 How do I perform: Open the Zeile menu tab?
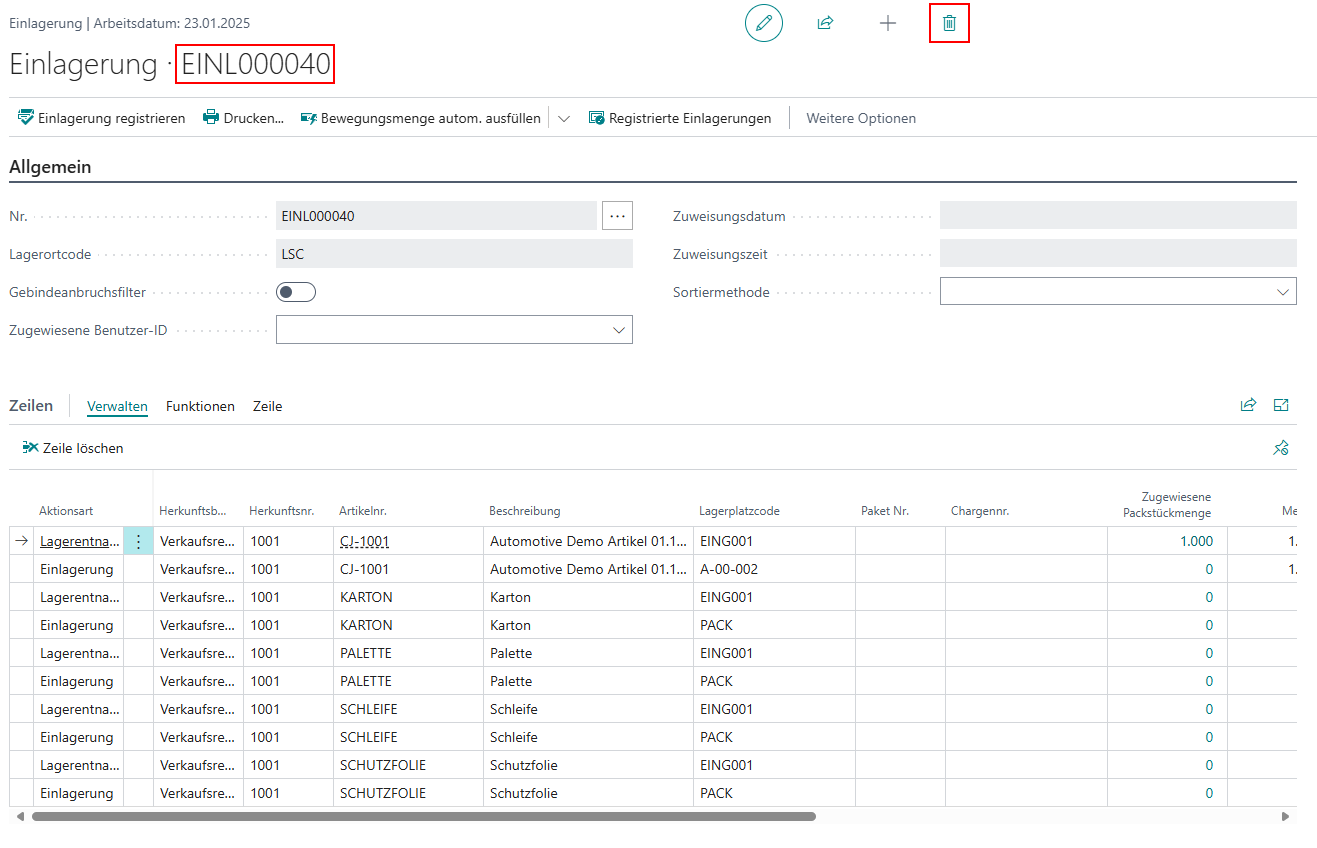[x=267, y=406]
